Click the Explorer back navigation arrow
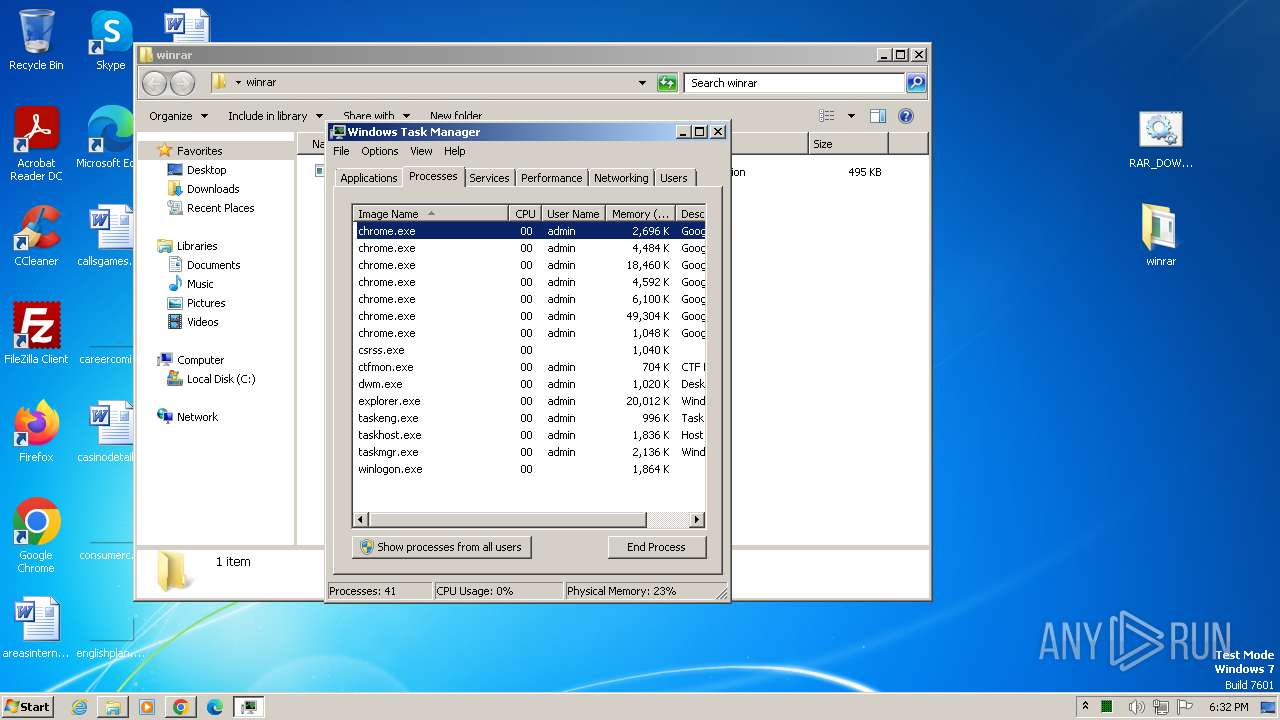 pos(154,83)
